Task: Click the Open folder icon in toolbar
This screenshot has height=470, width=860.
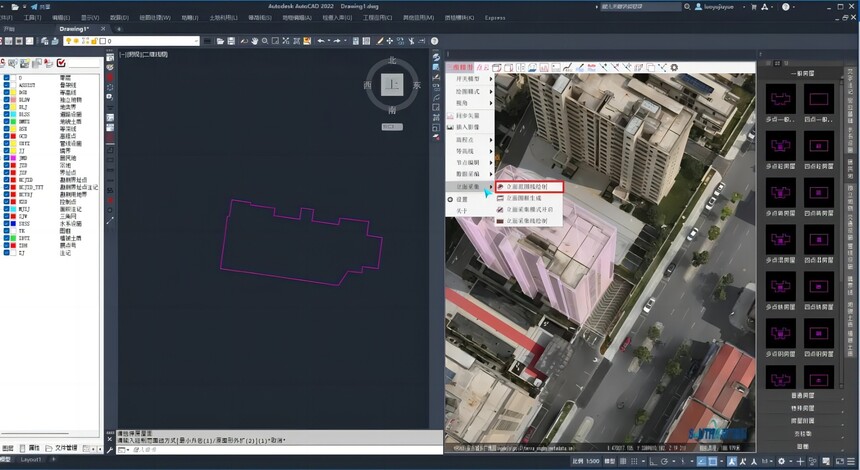Action: pyautogui.click(x=220, y=41)
